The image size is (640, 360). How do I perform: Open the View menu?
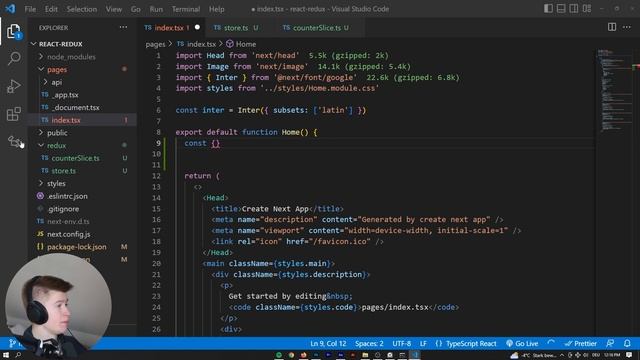tap(113, 9)
